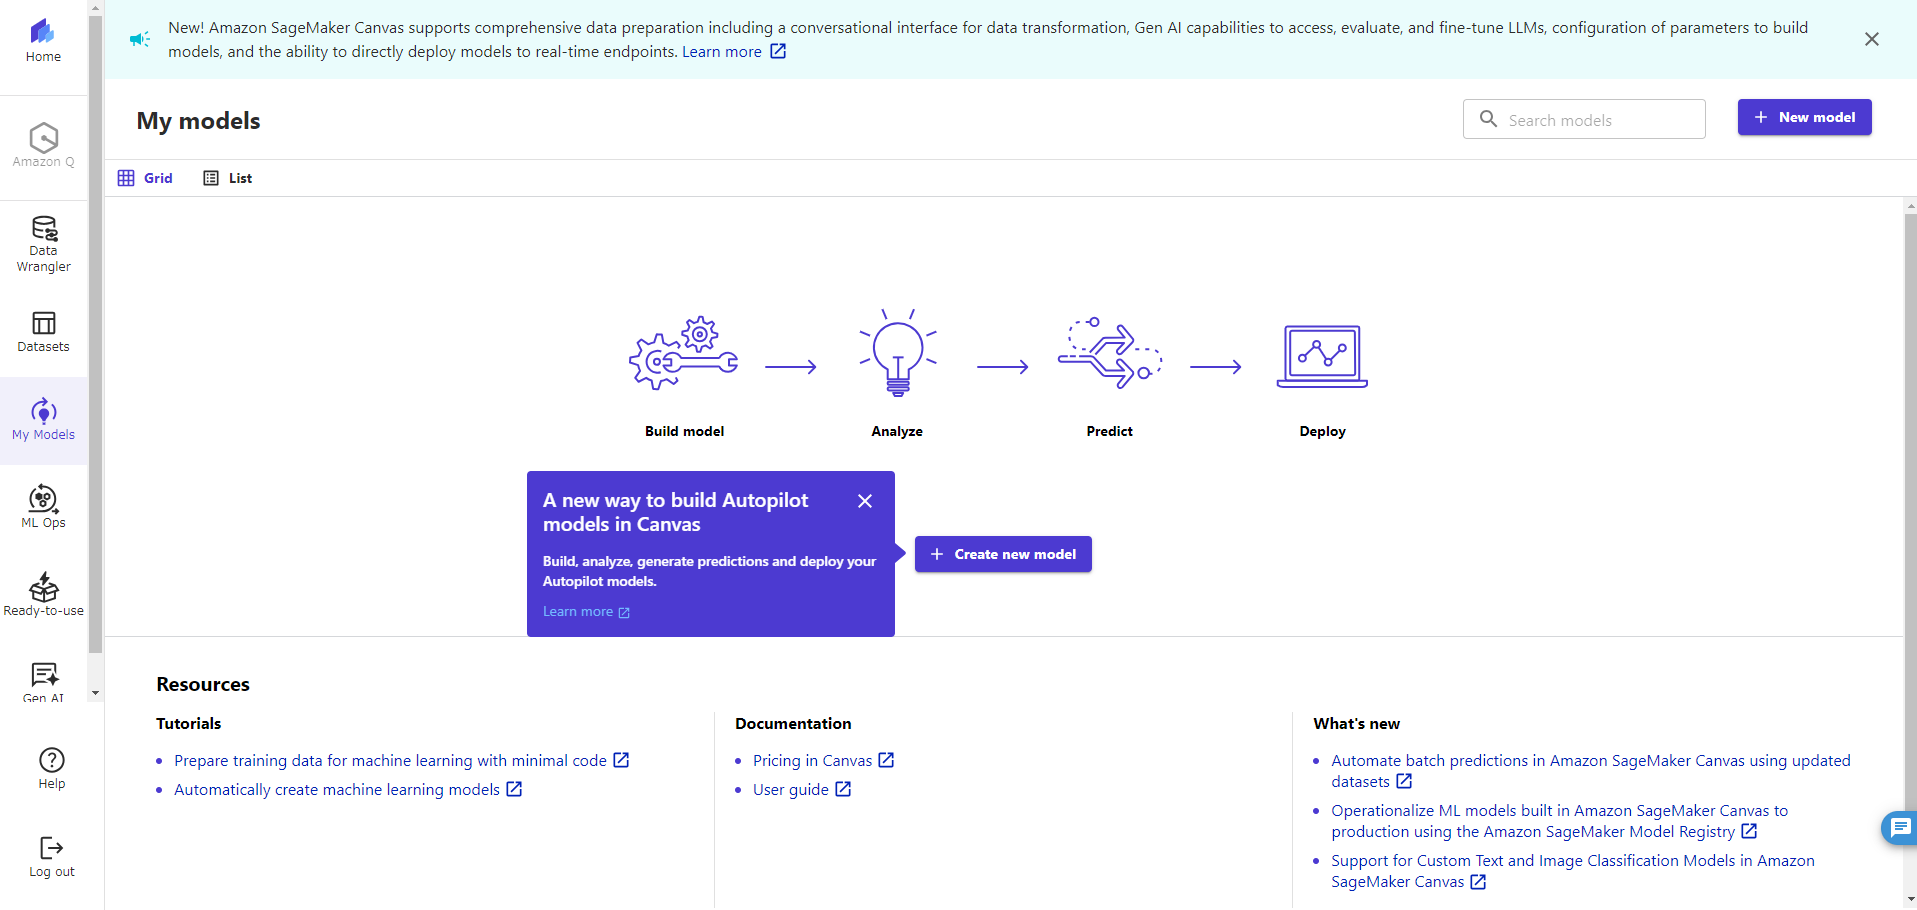The height and width of the screenshot is (910, 1917).
Task: Click the Build model label
Action: [684, 431]
